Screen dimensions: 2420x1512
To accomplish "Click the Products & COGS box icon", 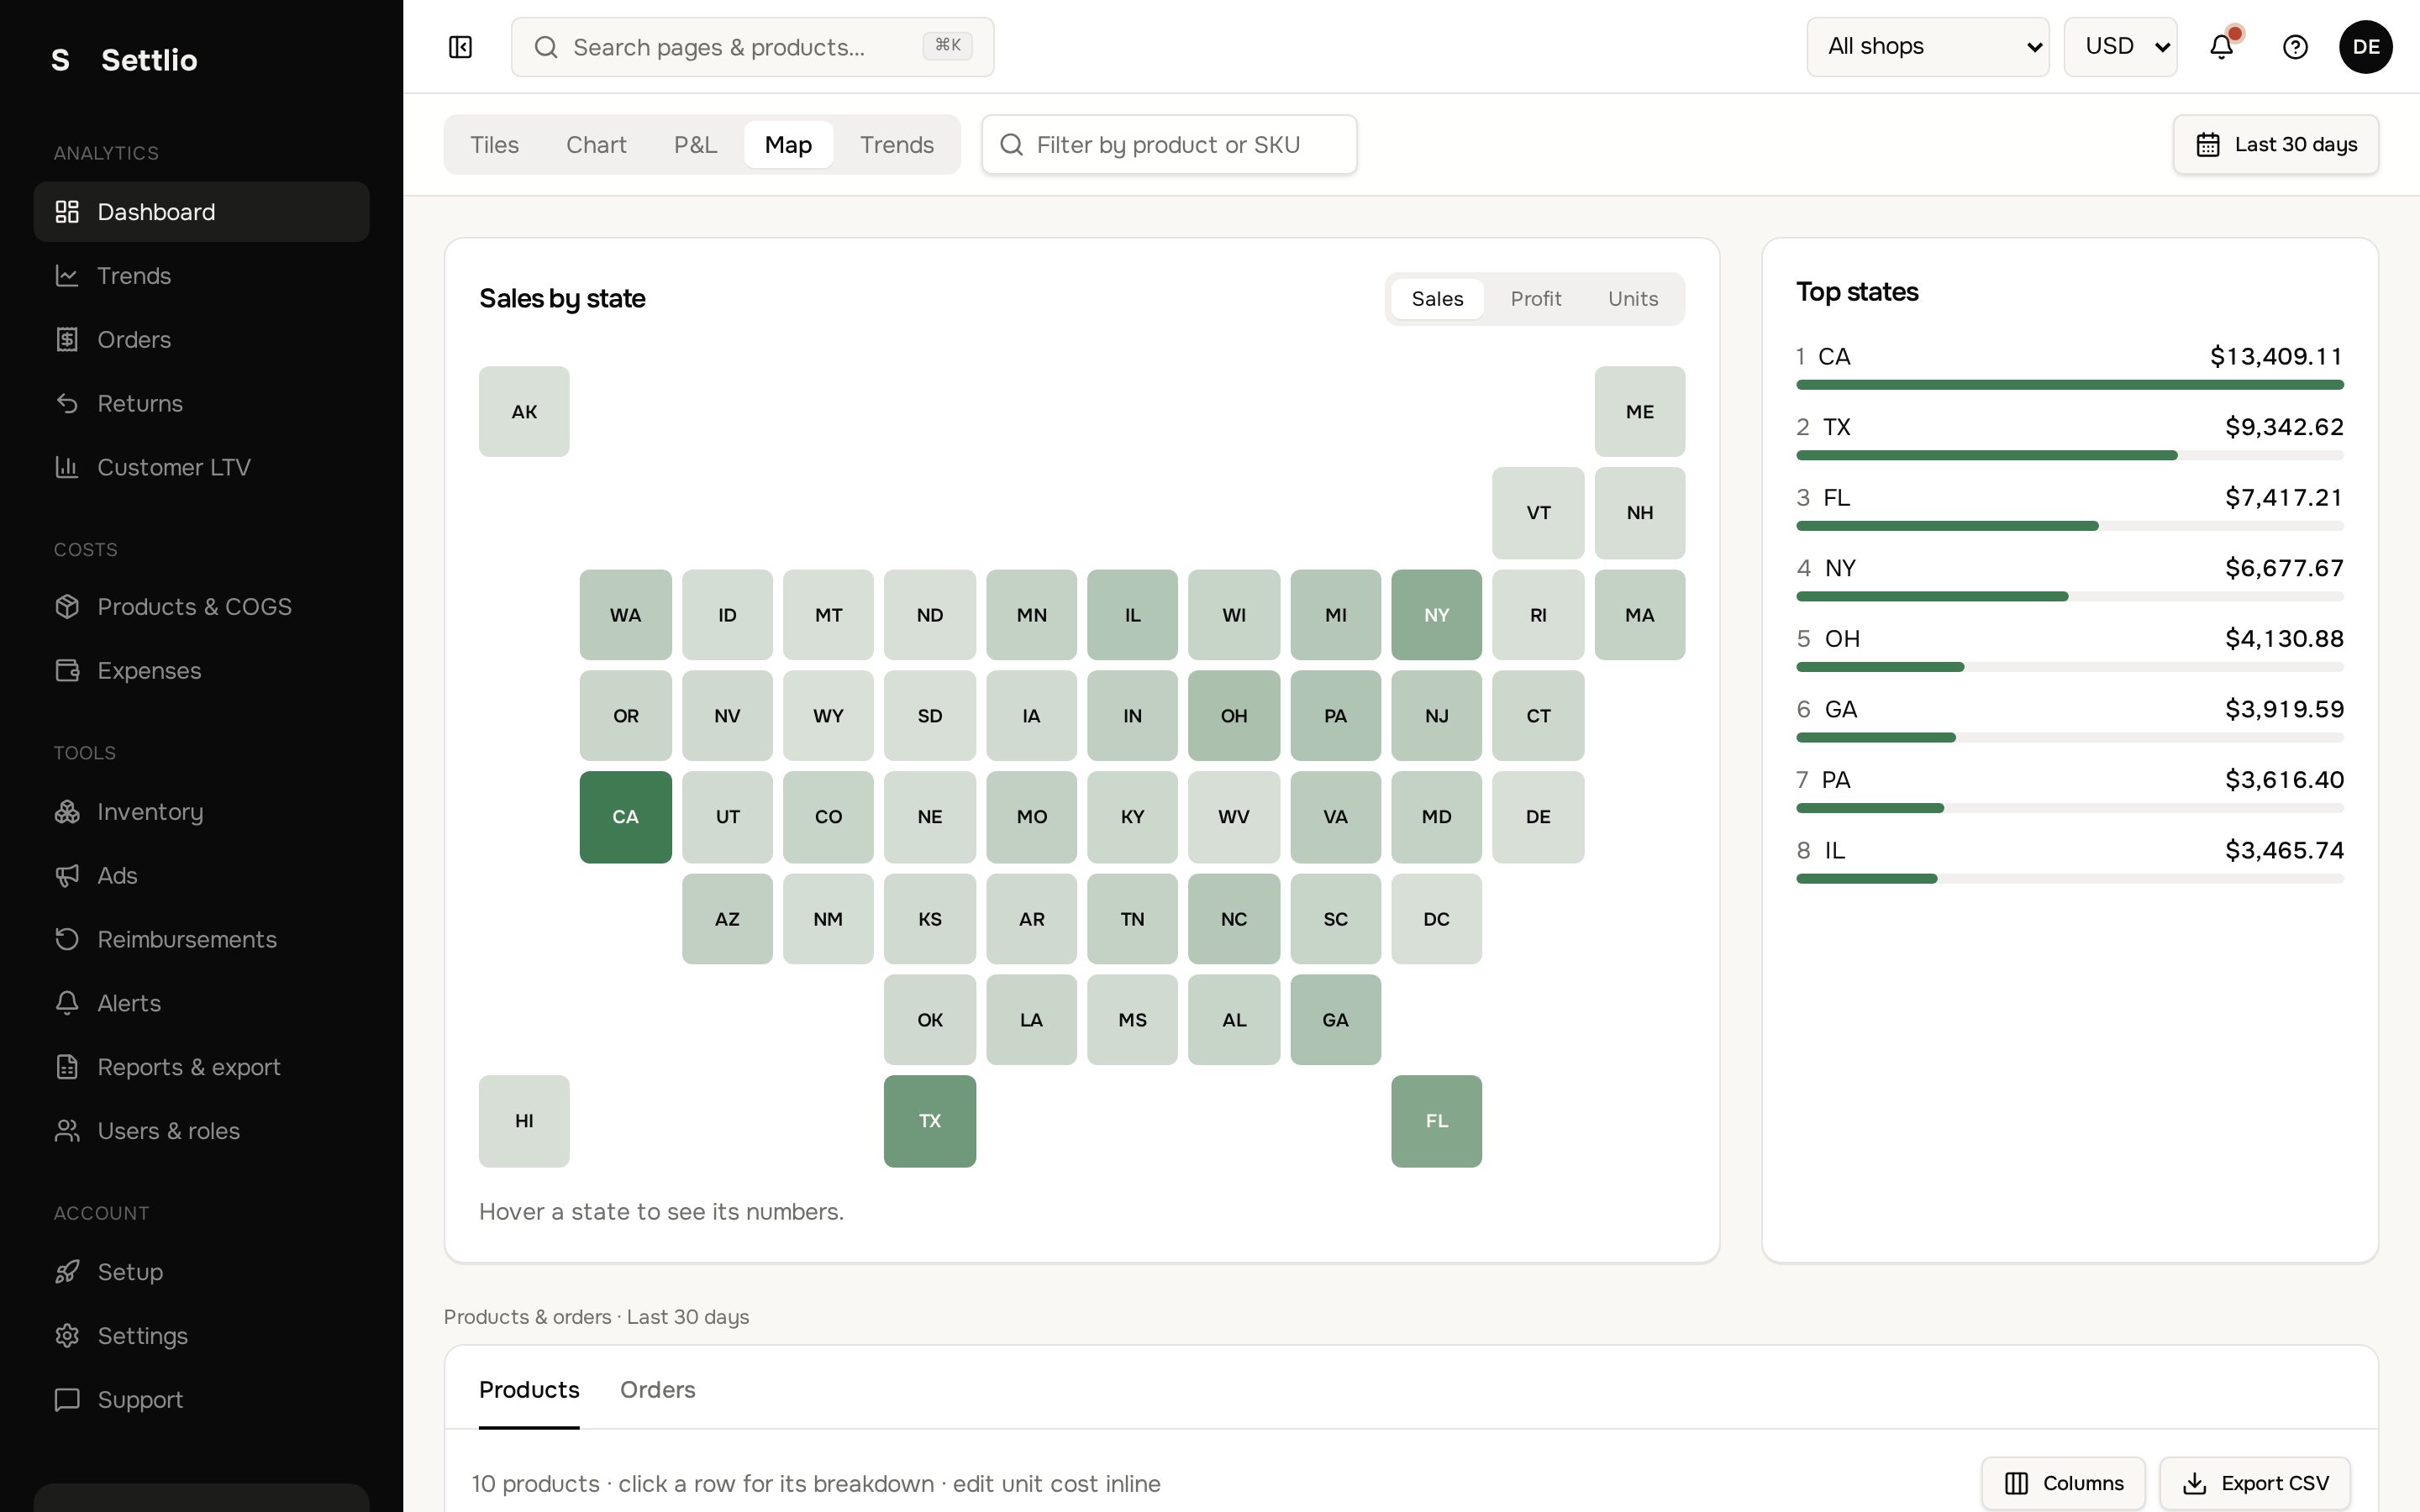I will pos(67,607).
